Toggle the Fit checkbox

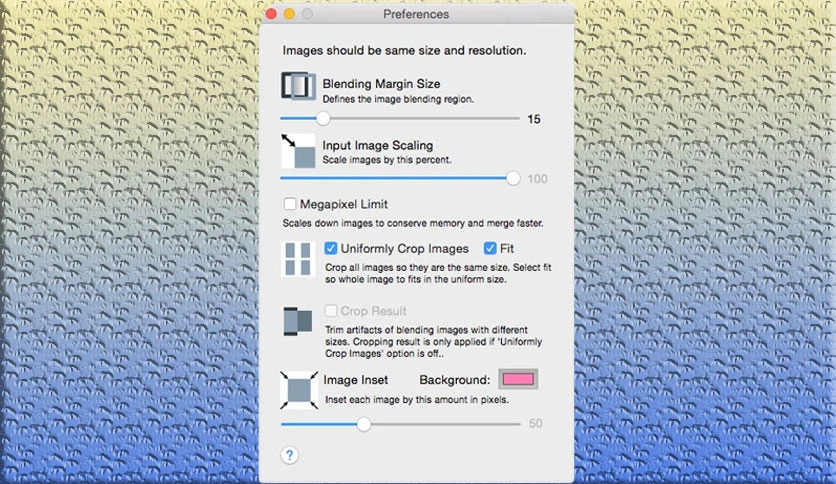coord(490,248)
